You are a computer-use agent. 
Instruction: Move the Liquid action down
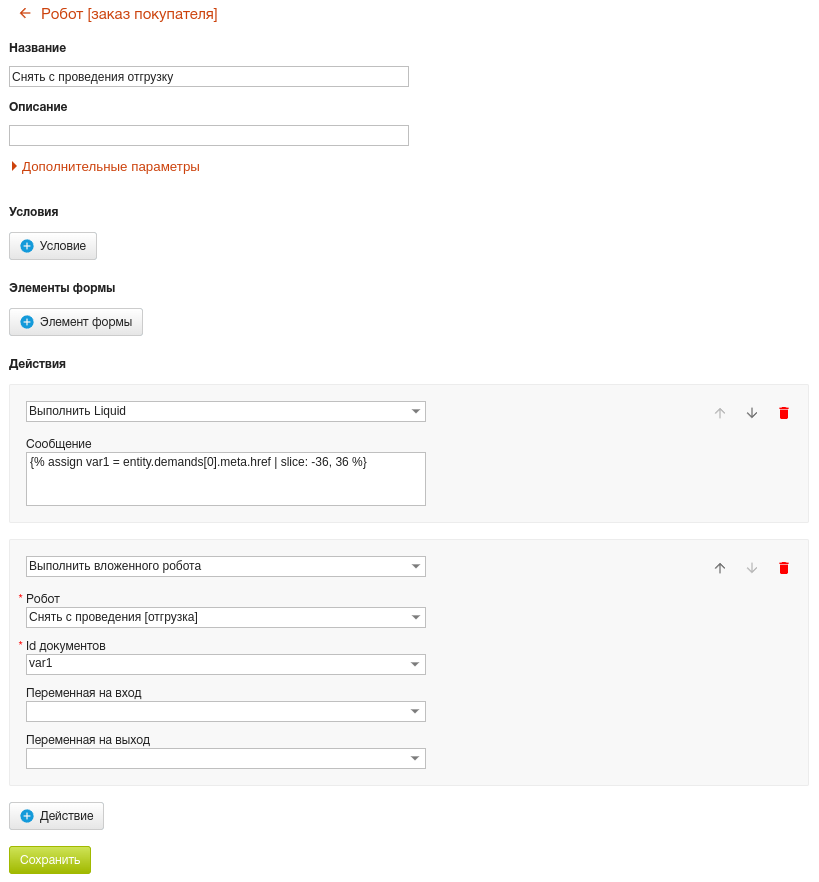(x=752, y=413)
